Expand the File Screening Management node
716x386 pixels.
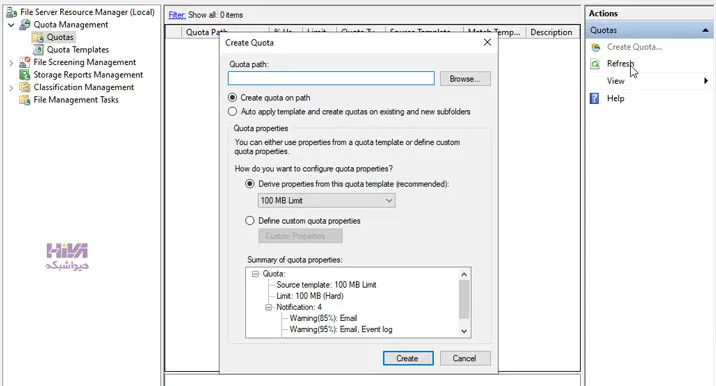[11, 63]
